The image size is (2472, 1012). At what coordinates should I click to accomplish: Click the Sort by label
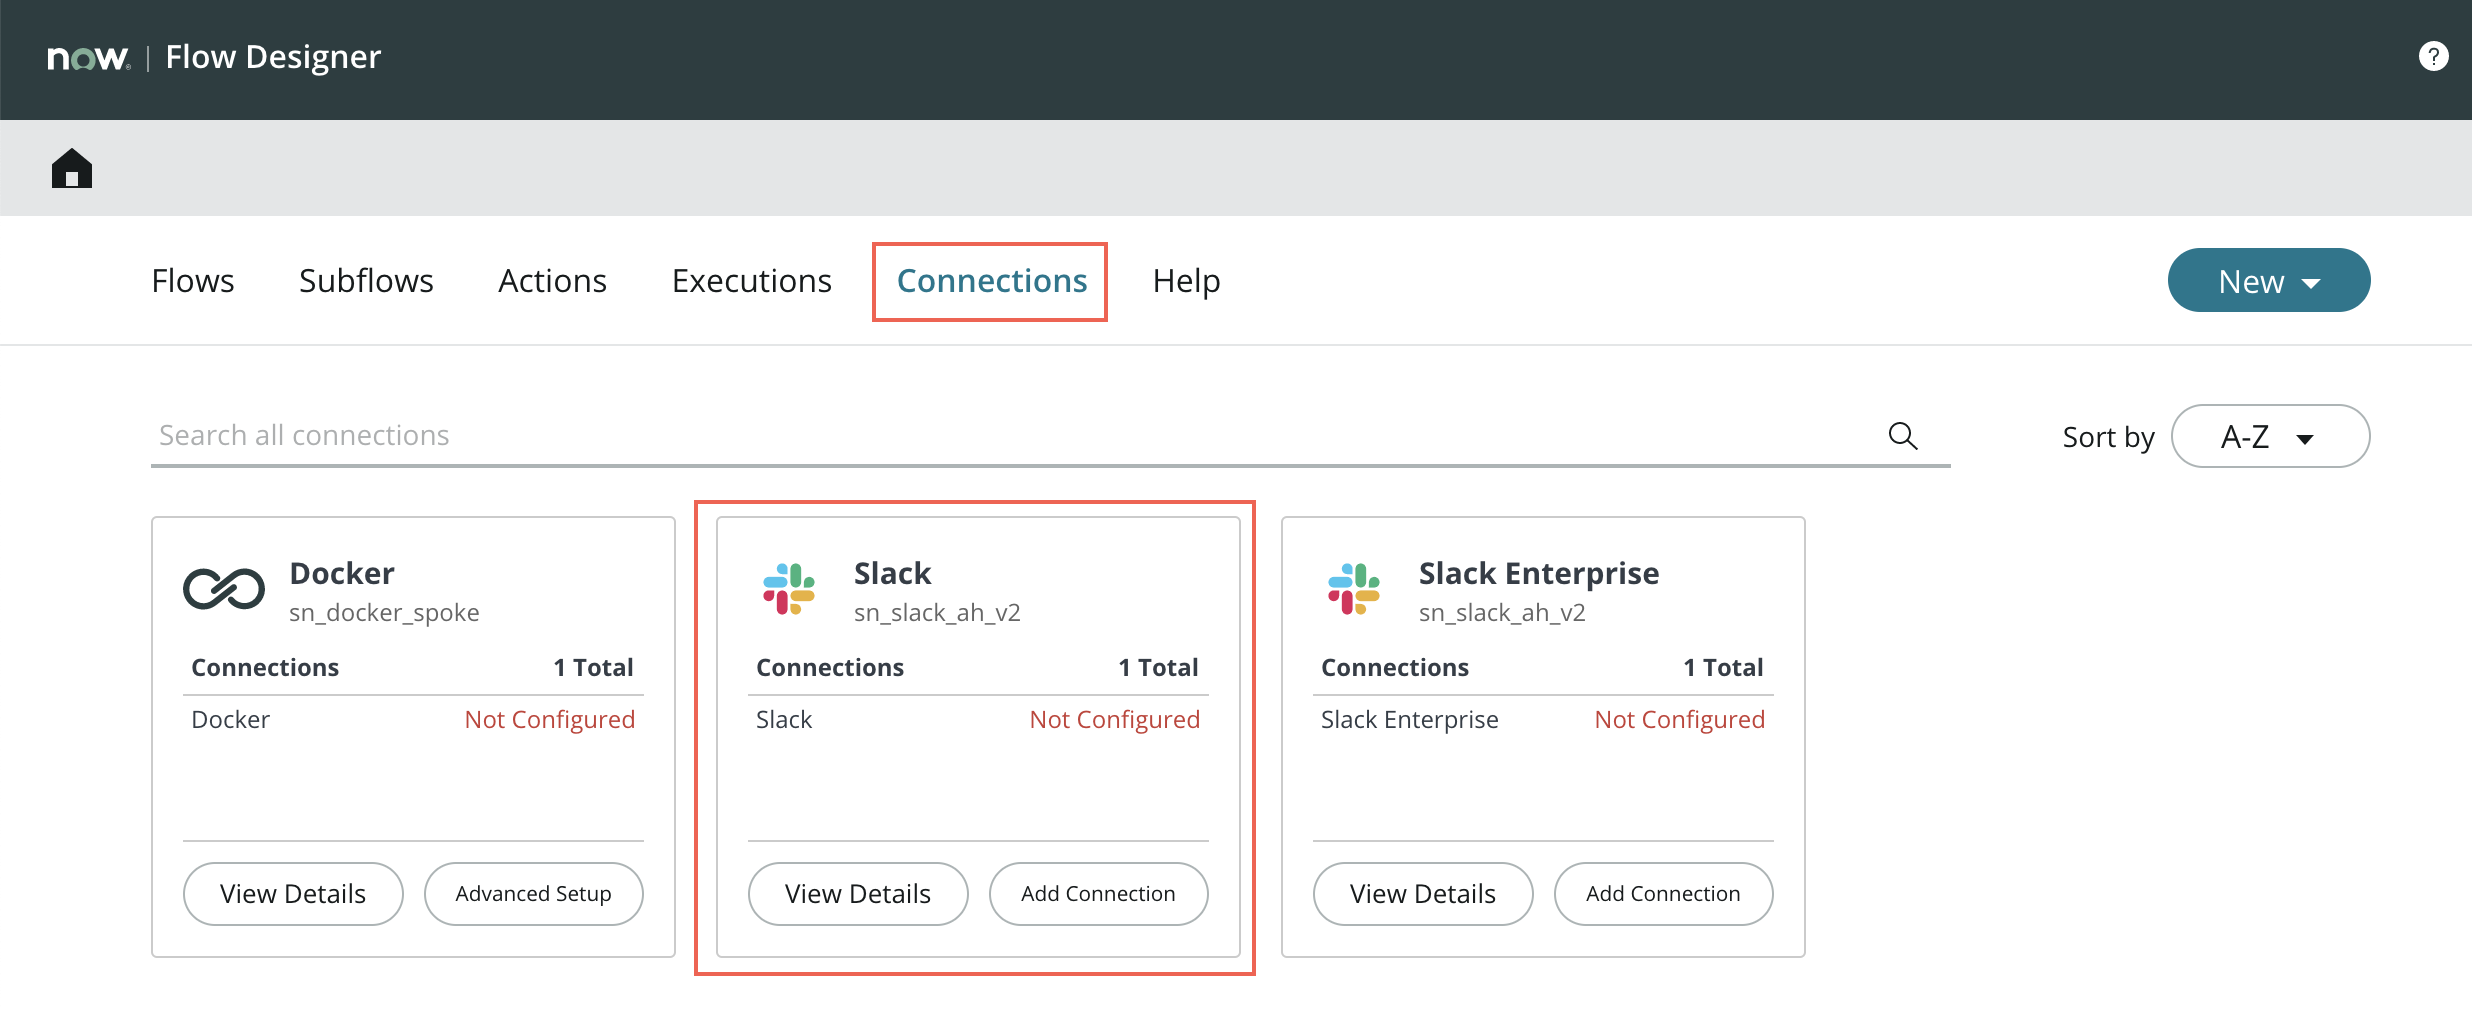[x=2108, y=438]
